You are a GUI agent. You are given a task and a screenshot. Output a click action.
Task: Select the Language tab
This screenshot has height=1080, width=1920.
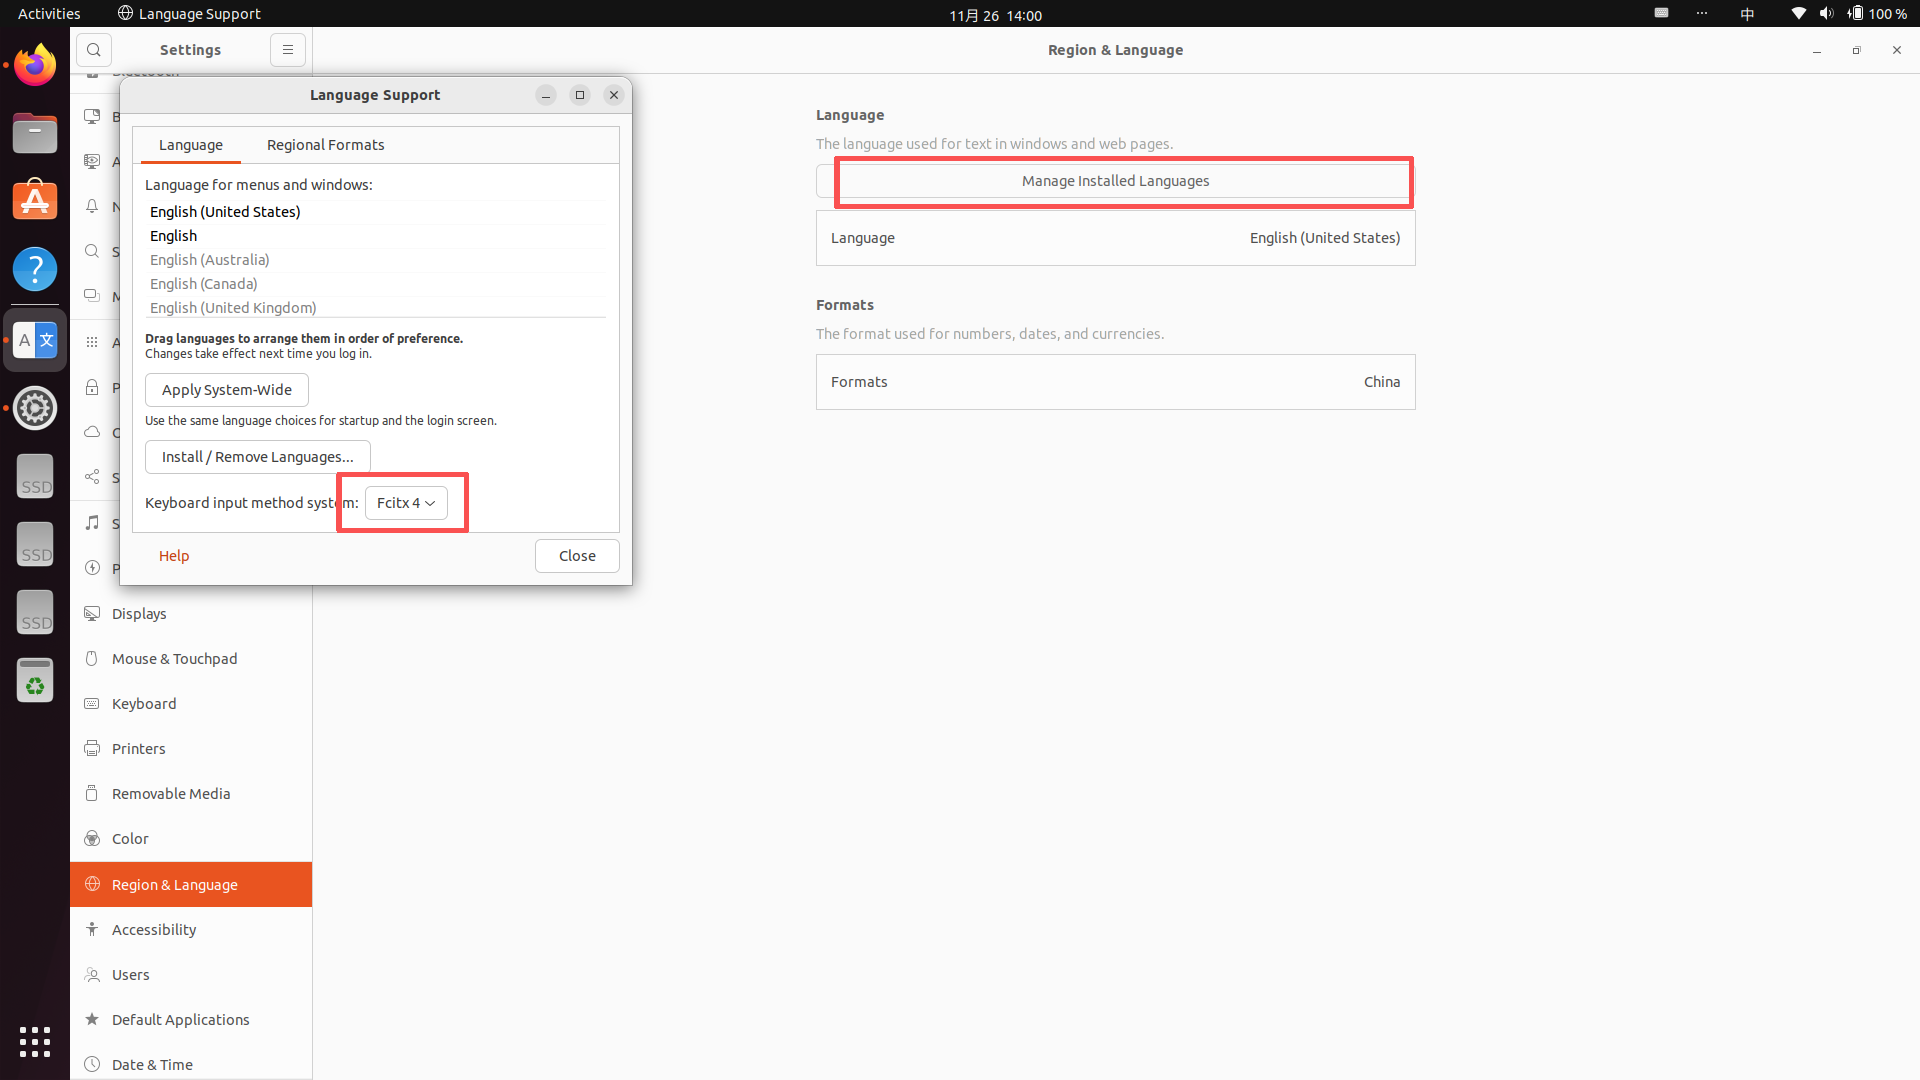190,145
